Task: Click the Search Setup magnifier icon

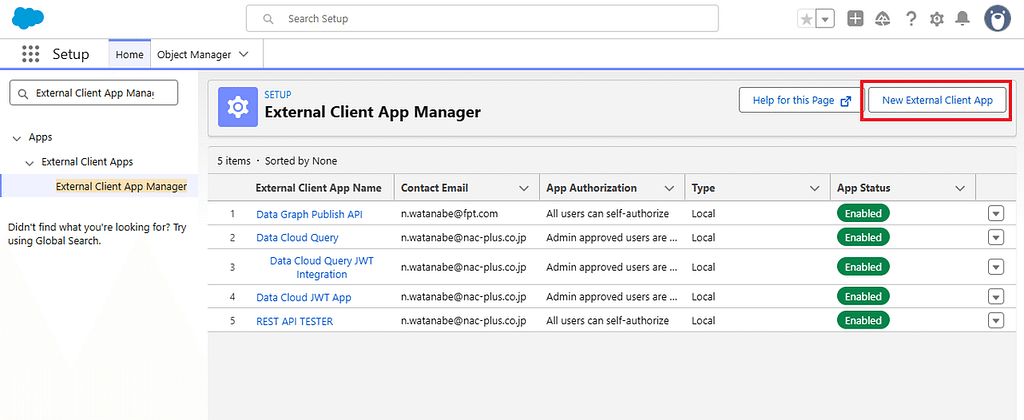Action: click(x=268, y=19)
